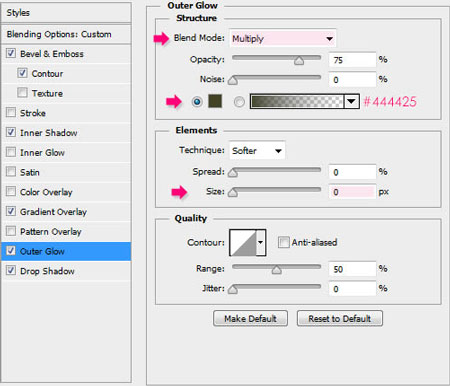Uncheck the Gradient Overlay checkbox

[11, 211]
